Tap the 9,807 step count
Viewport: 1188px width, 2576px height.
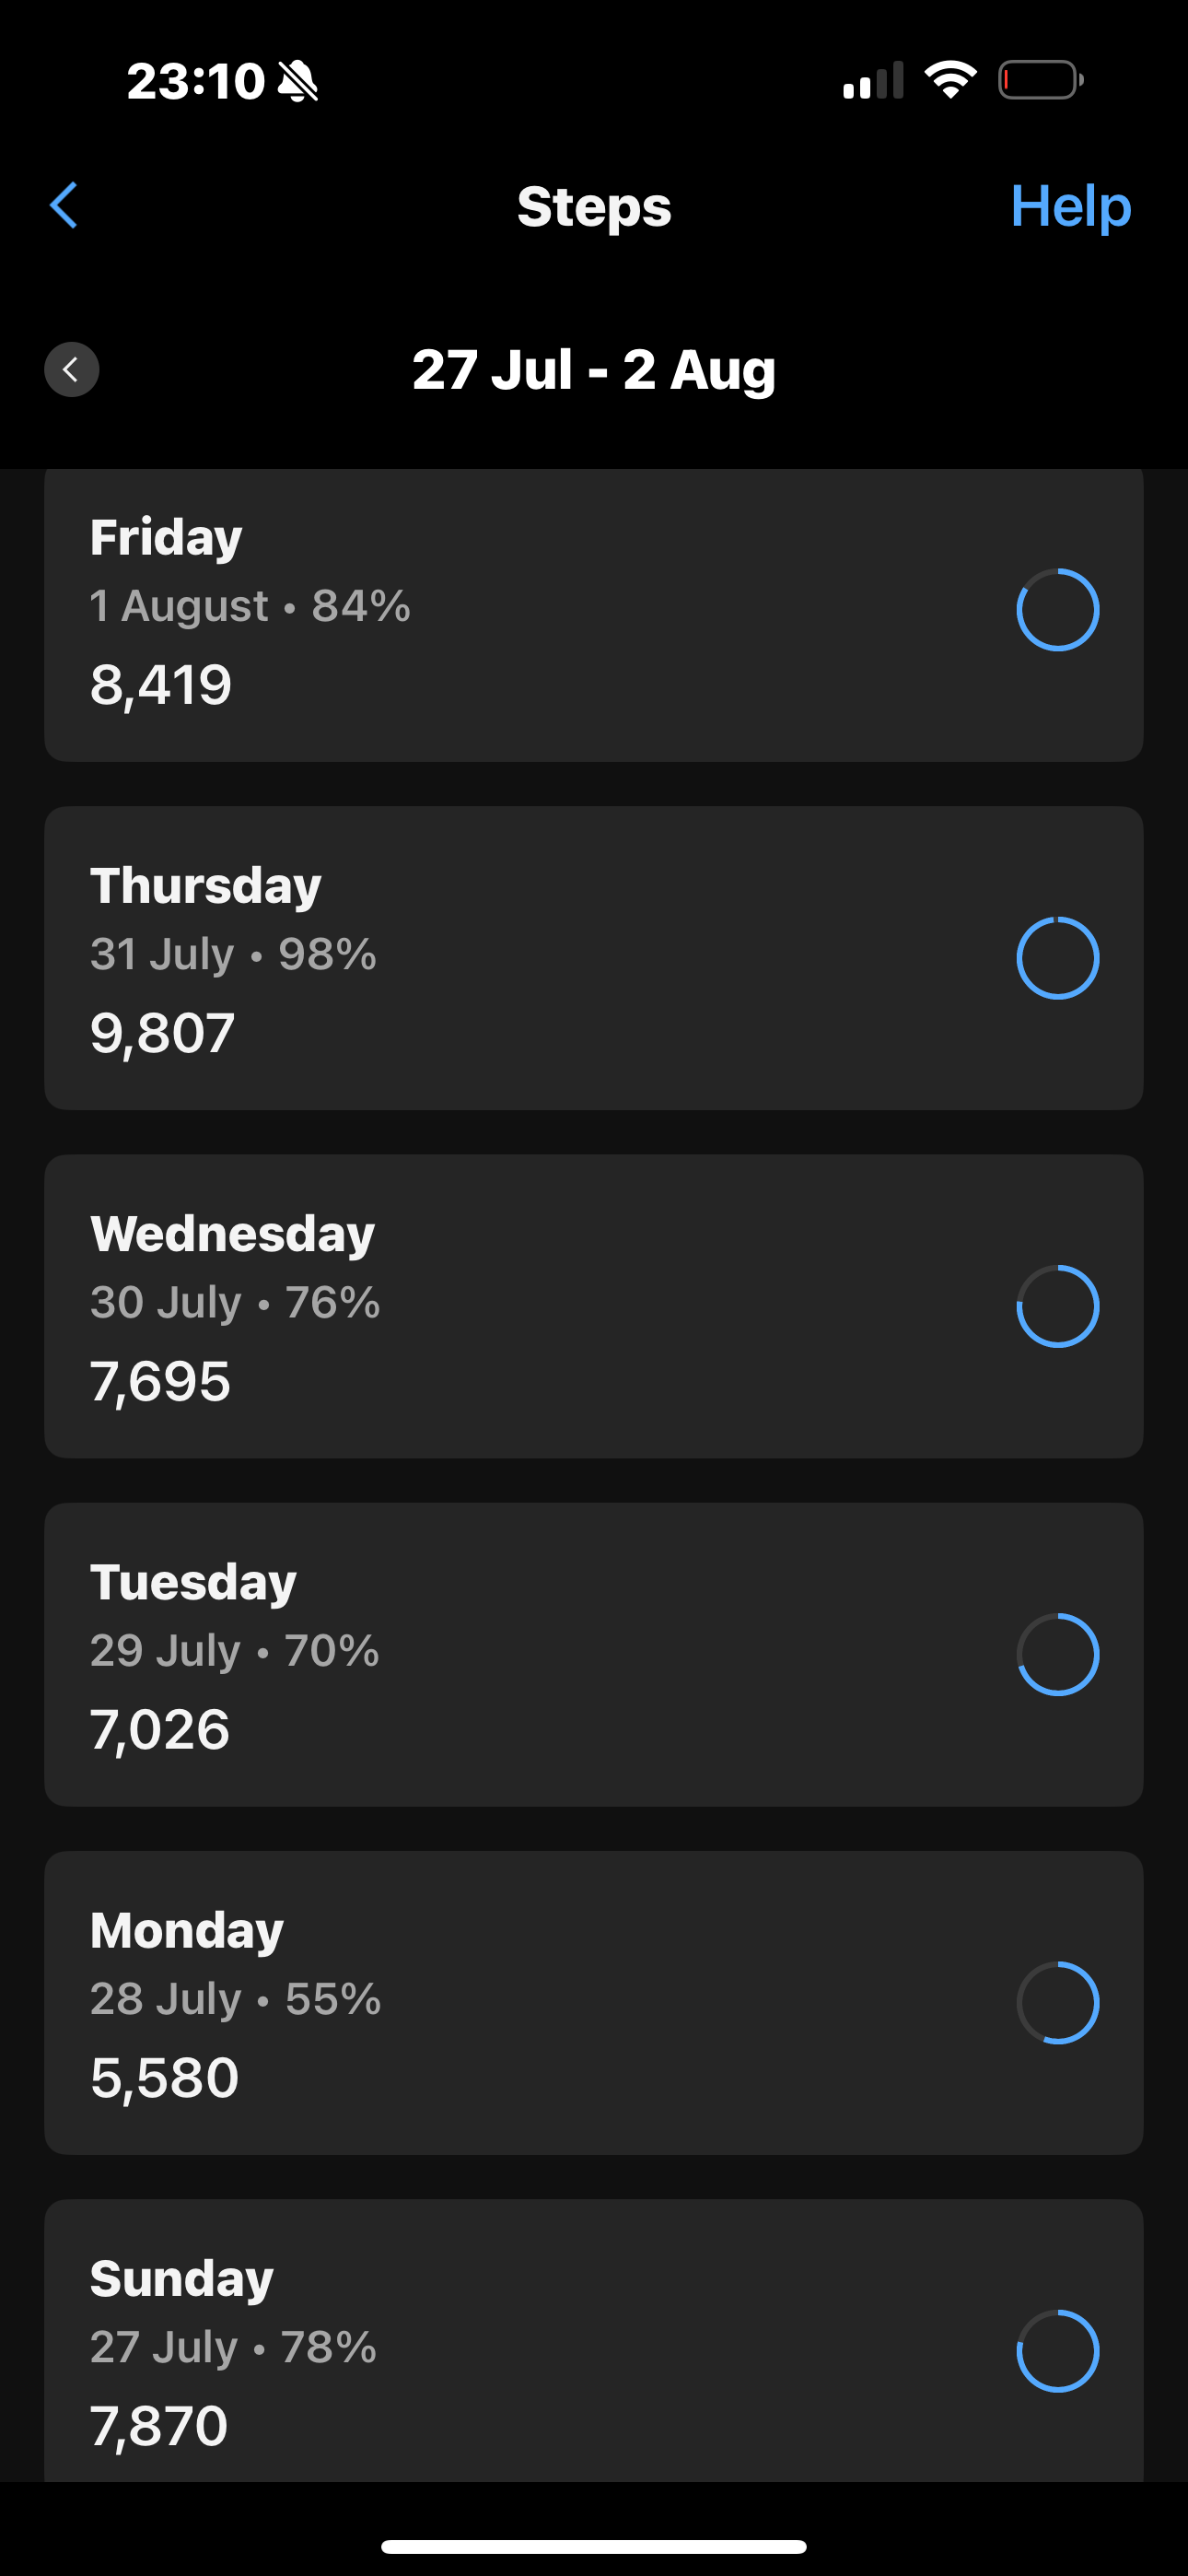(163, 1033)
